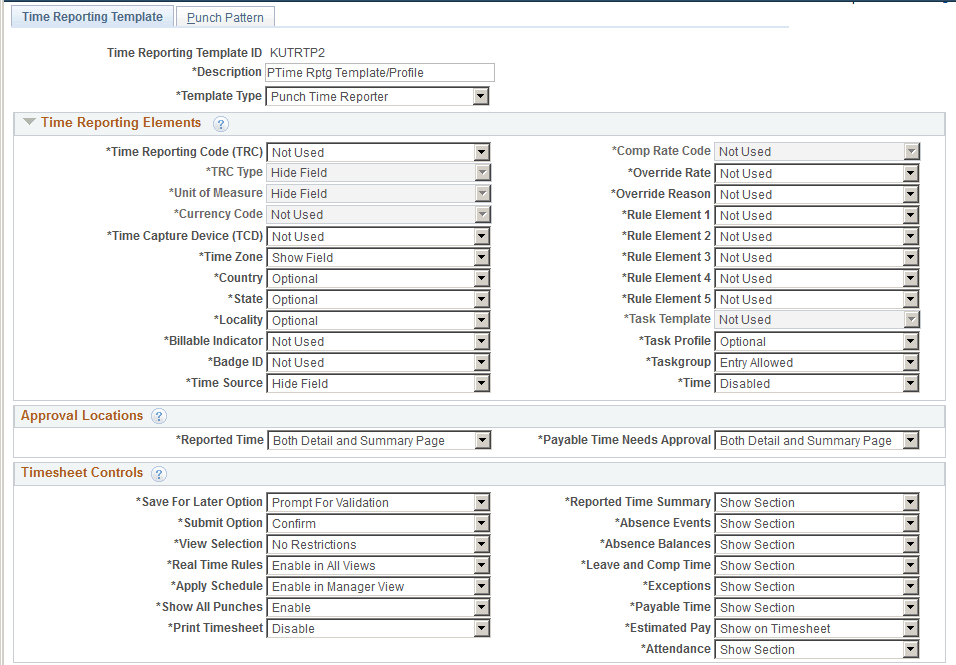Open help for Timesheet Controls section

pos(159,474)
